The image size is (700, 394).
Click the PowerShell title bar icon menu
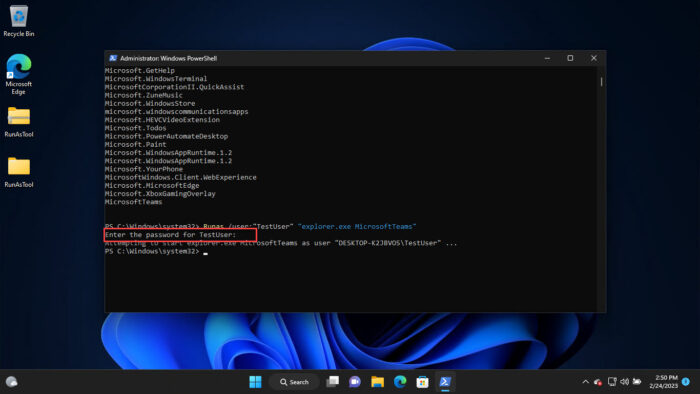coord(113,58)
